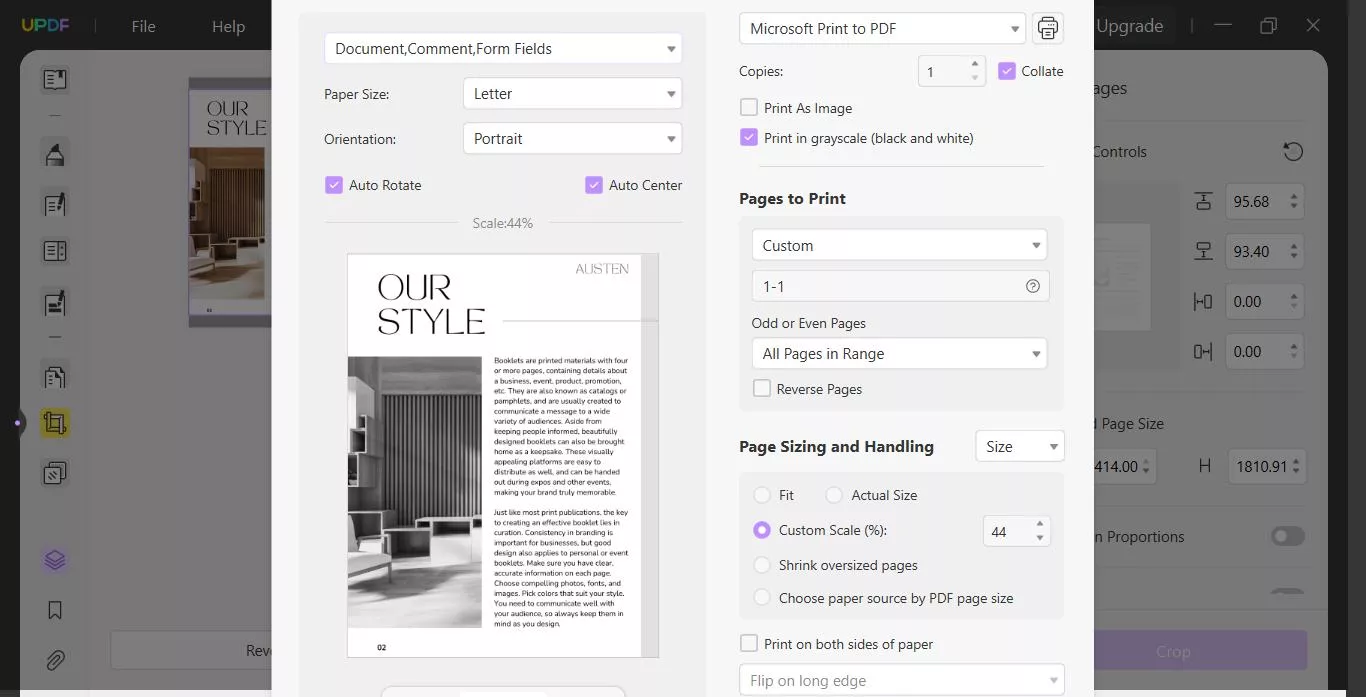Open the Watermark/background tool in sidebar
This screenshot has height=697, width=1366.
click(55, 472)
